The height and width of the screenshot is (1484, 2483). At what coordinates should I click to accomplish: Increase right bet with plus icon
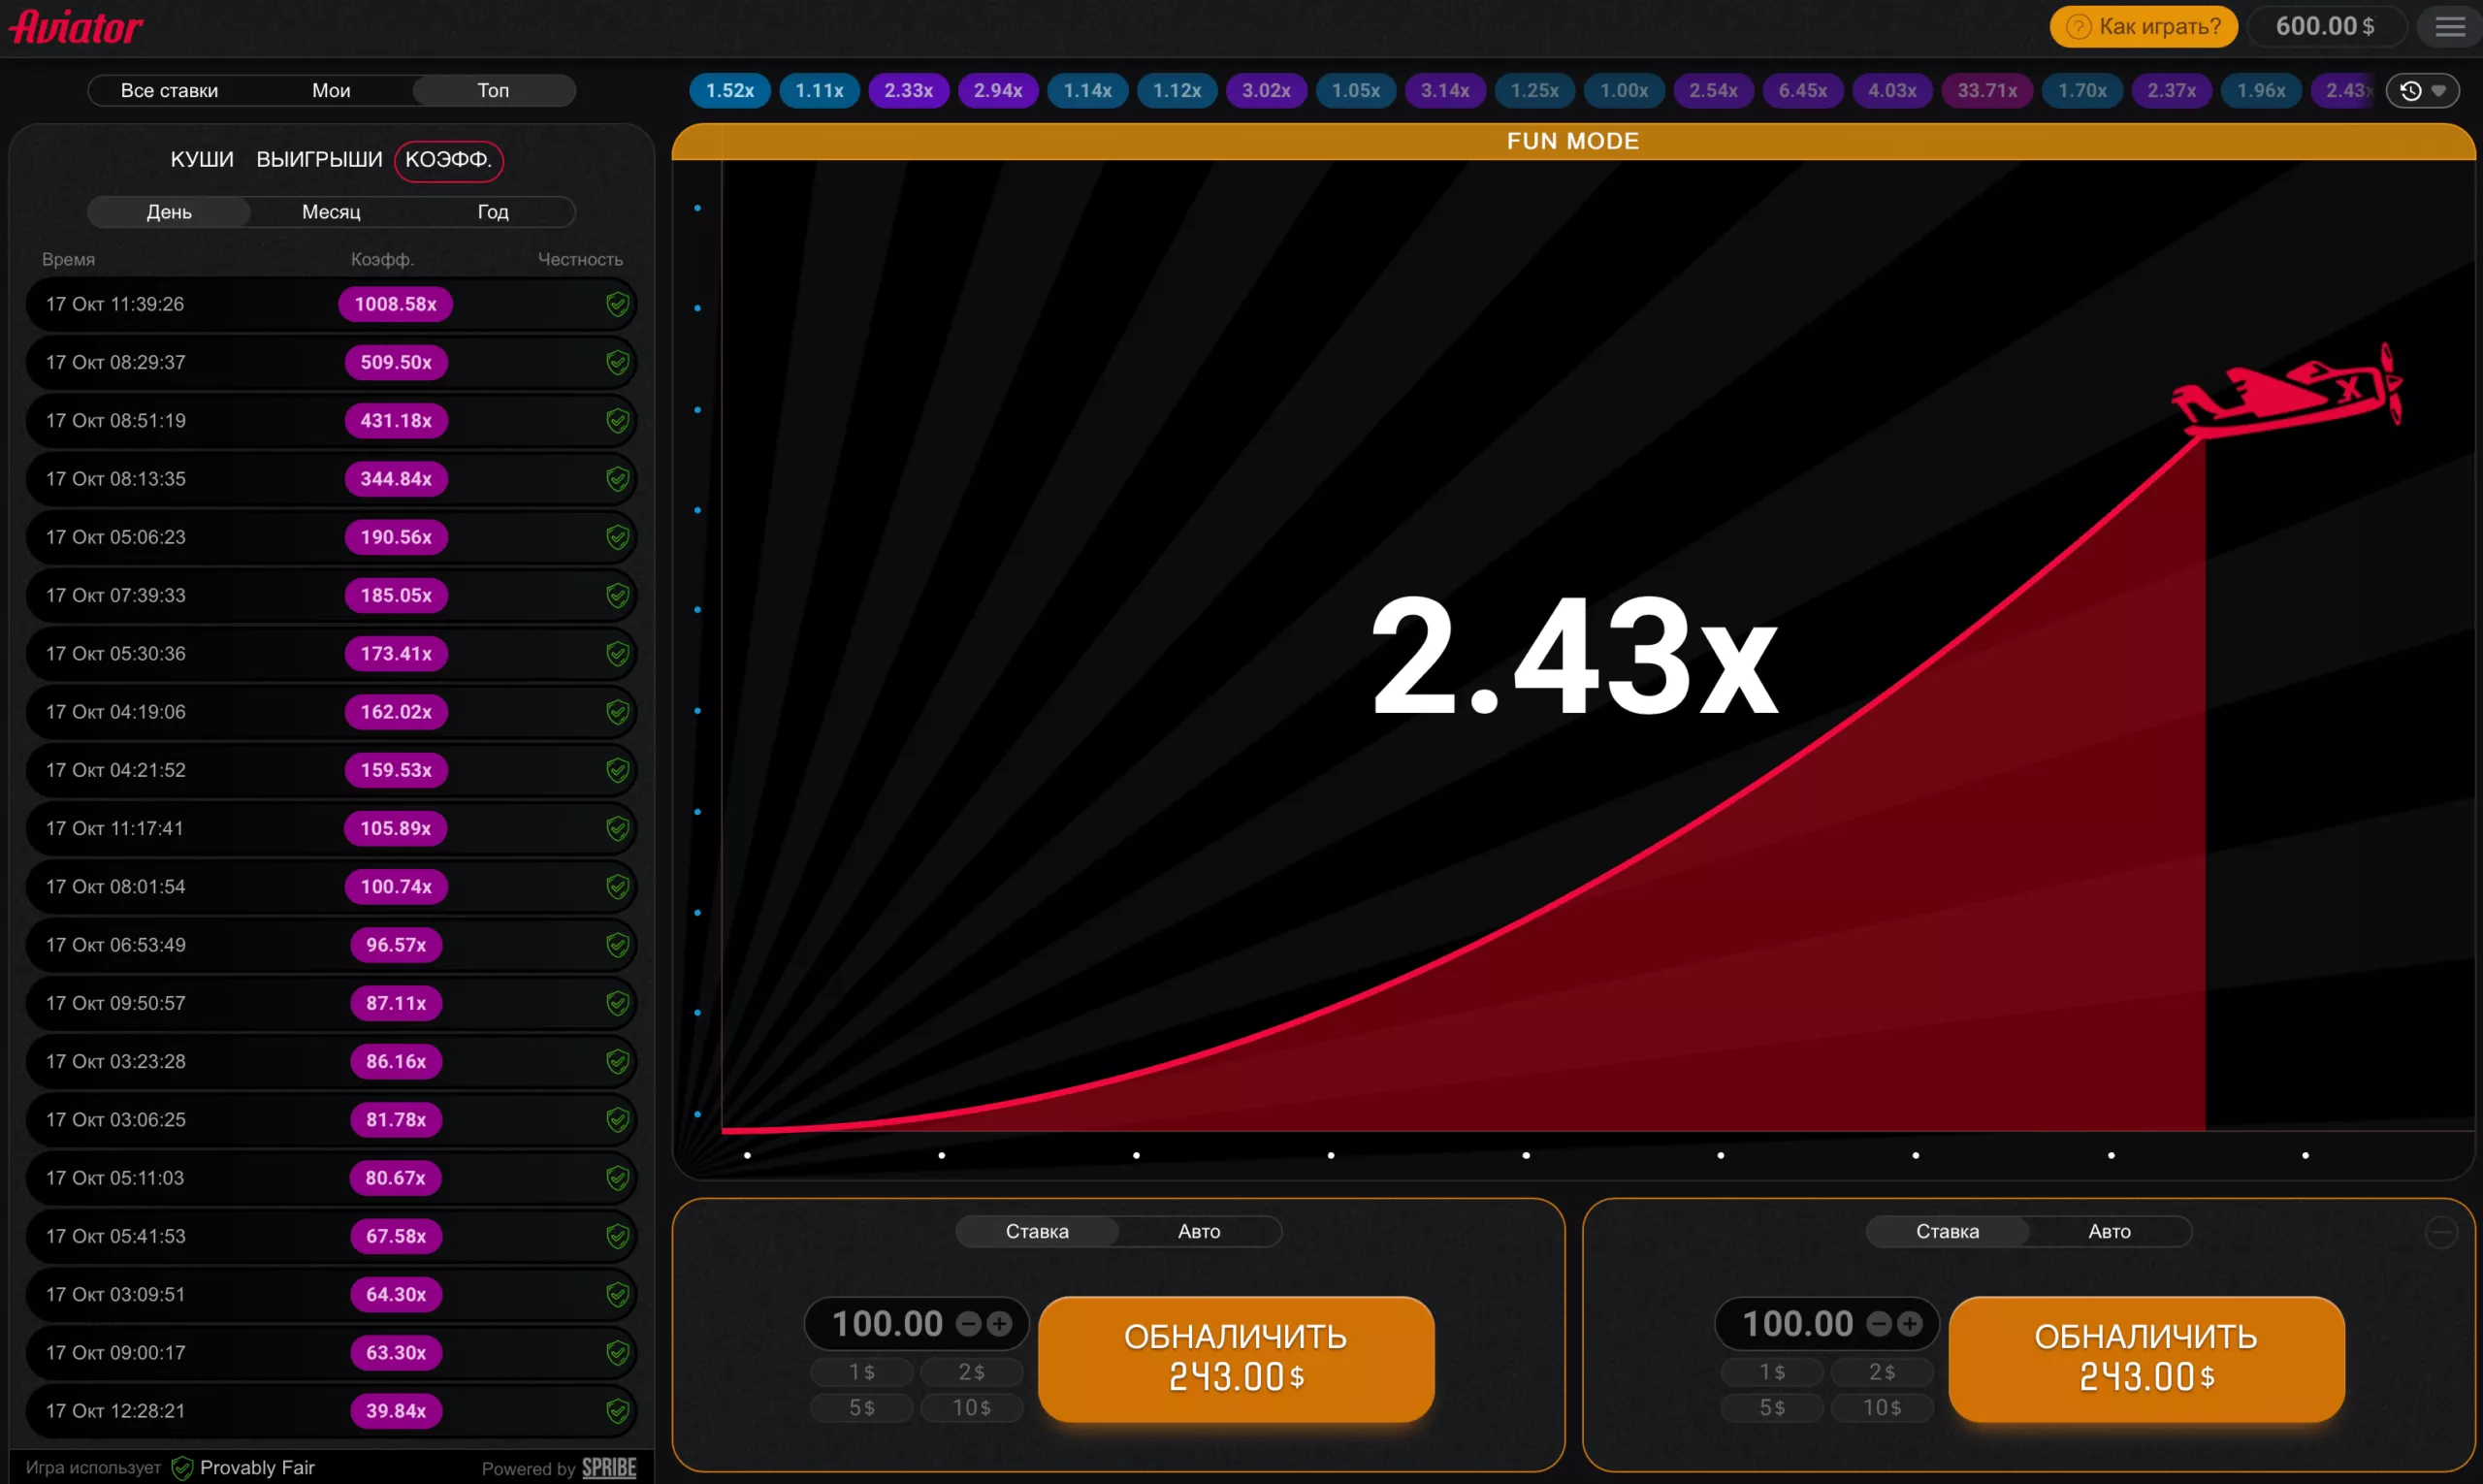point(1909,1324)
